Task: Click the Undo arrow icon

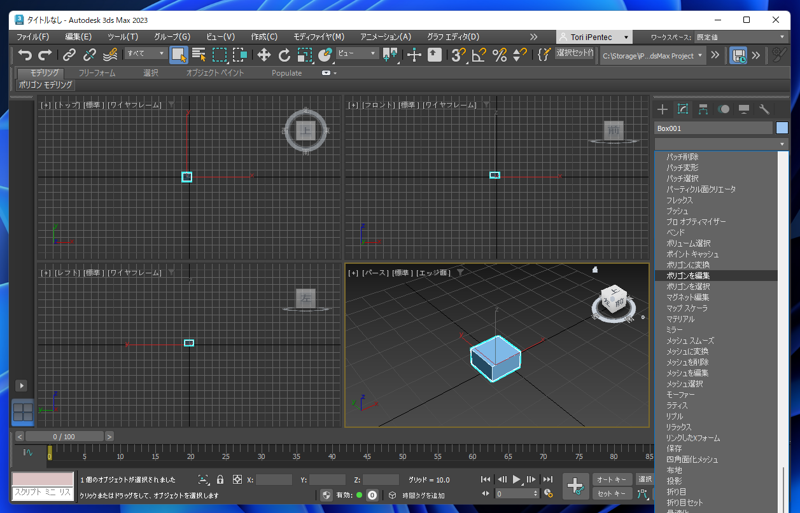Action: coord(24,55)
